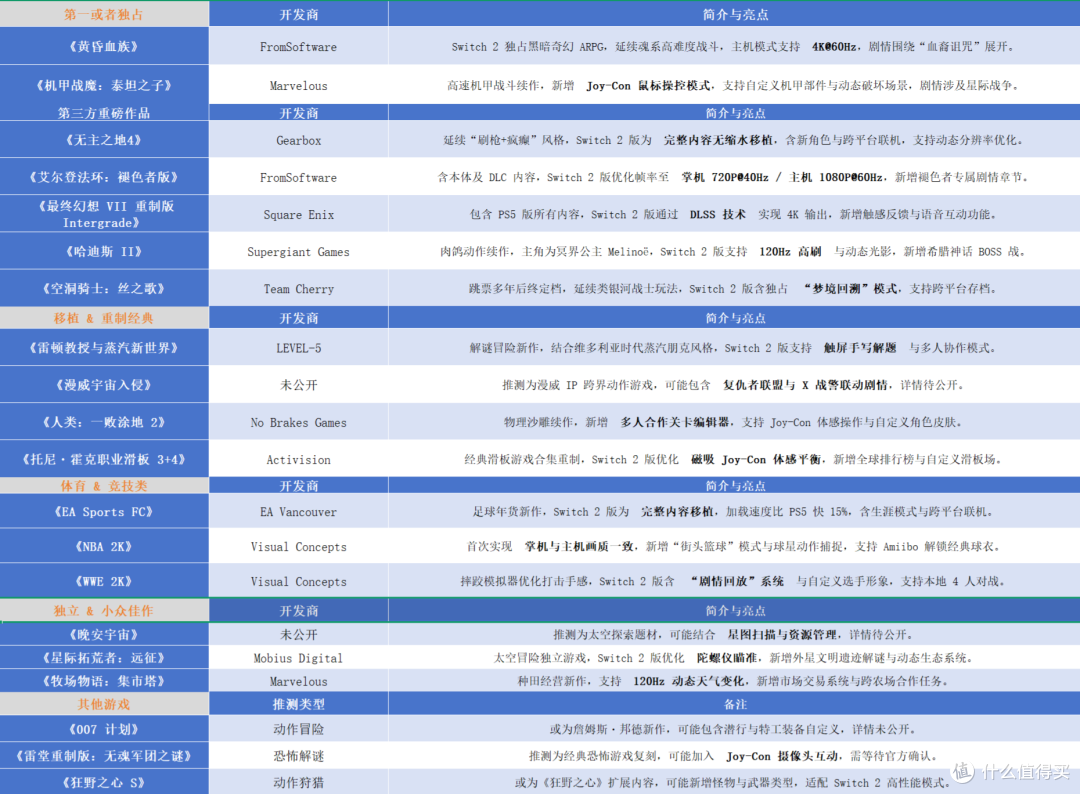The width and height of the screenshot is (1080, 794).
Task: Click the 《哈迪斯 II》 cell
Action: click(x=104, y=251)
